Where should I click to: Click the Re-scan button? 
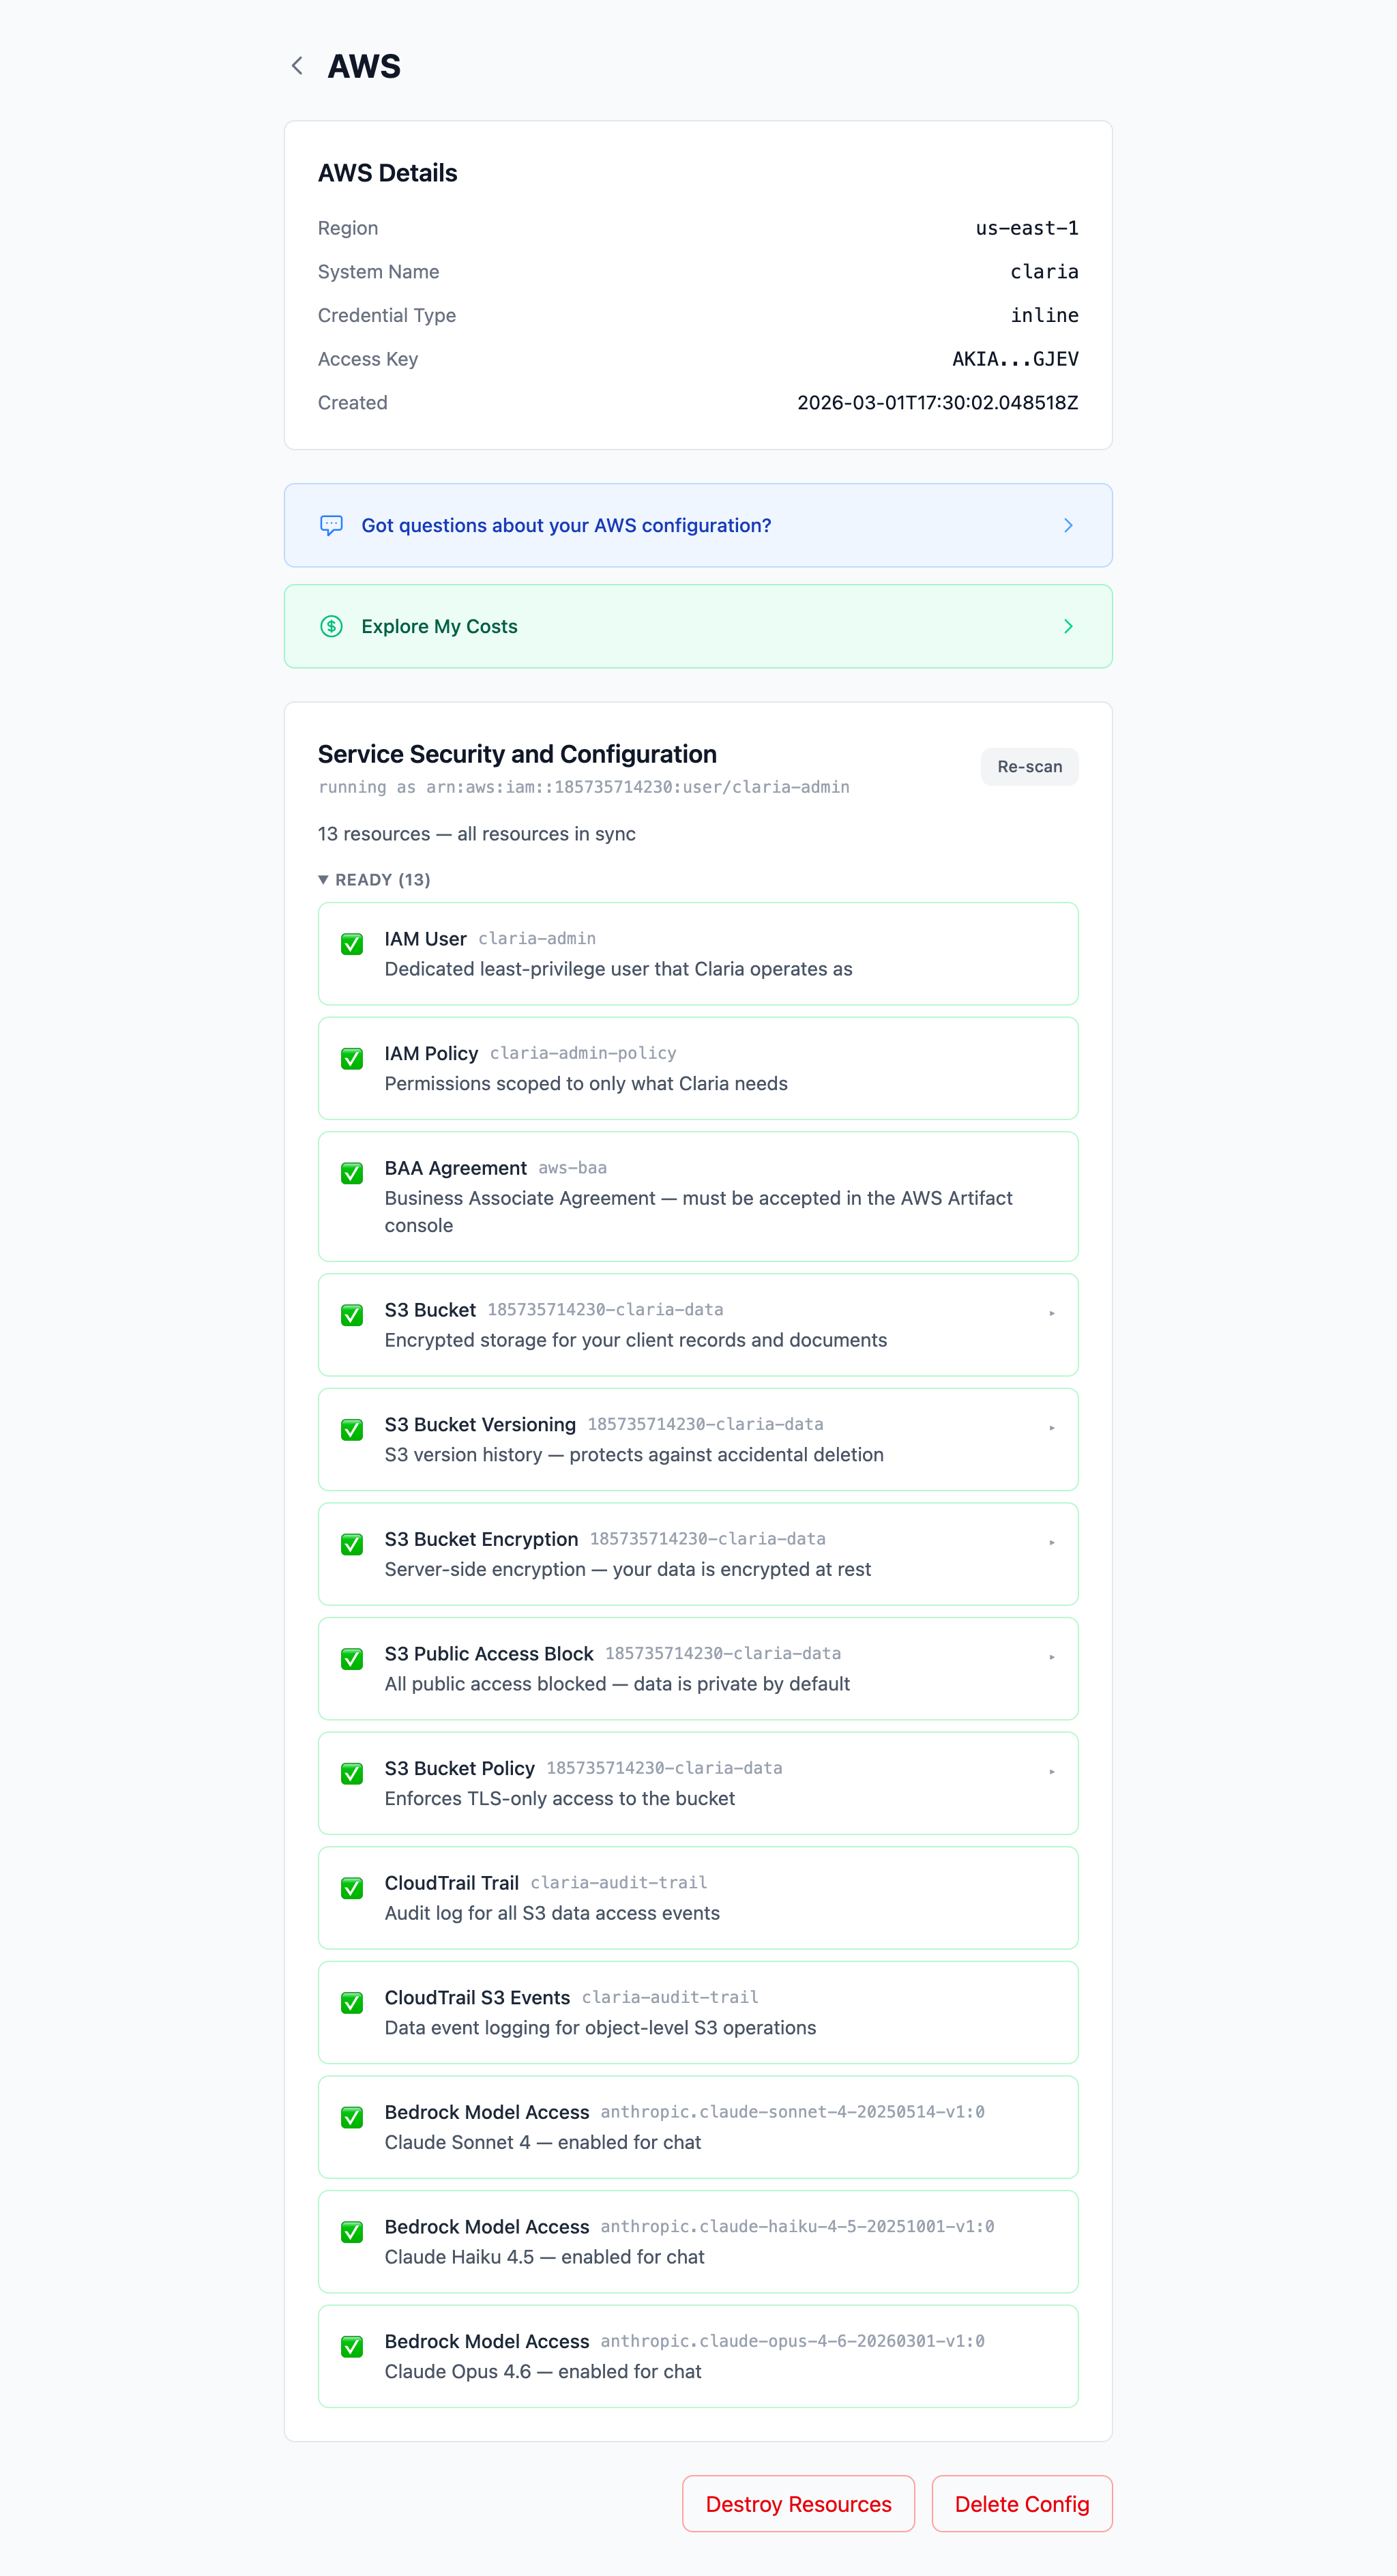[1029, 766]
